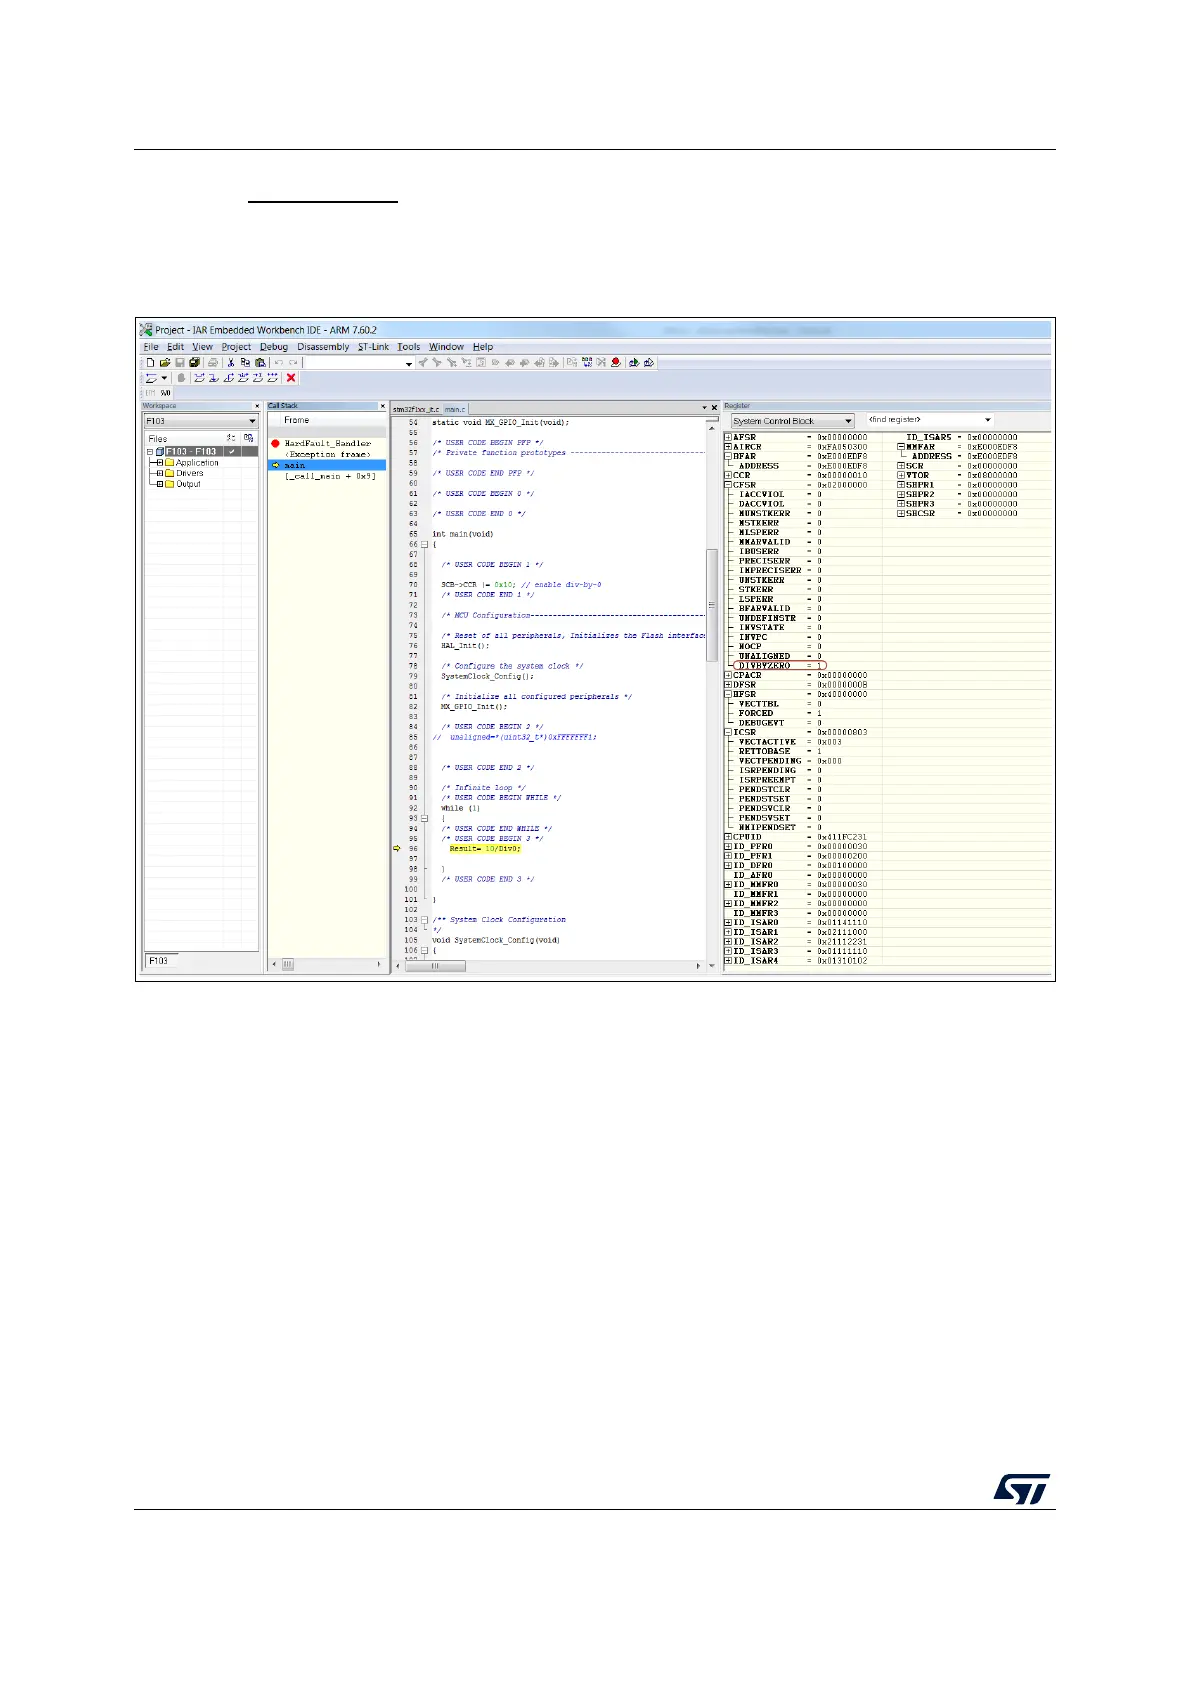Open the File menu
Viewport: 1190px width, 1684px height.
click(151, 347)
